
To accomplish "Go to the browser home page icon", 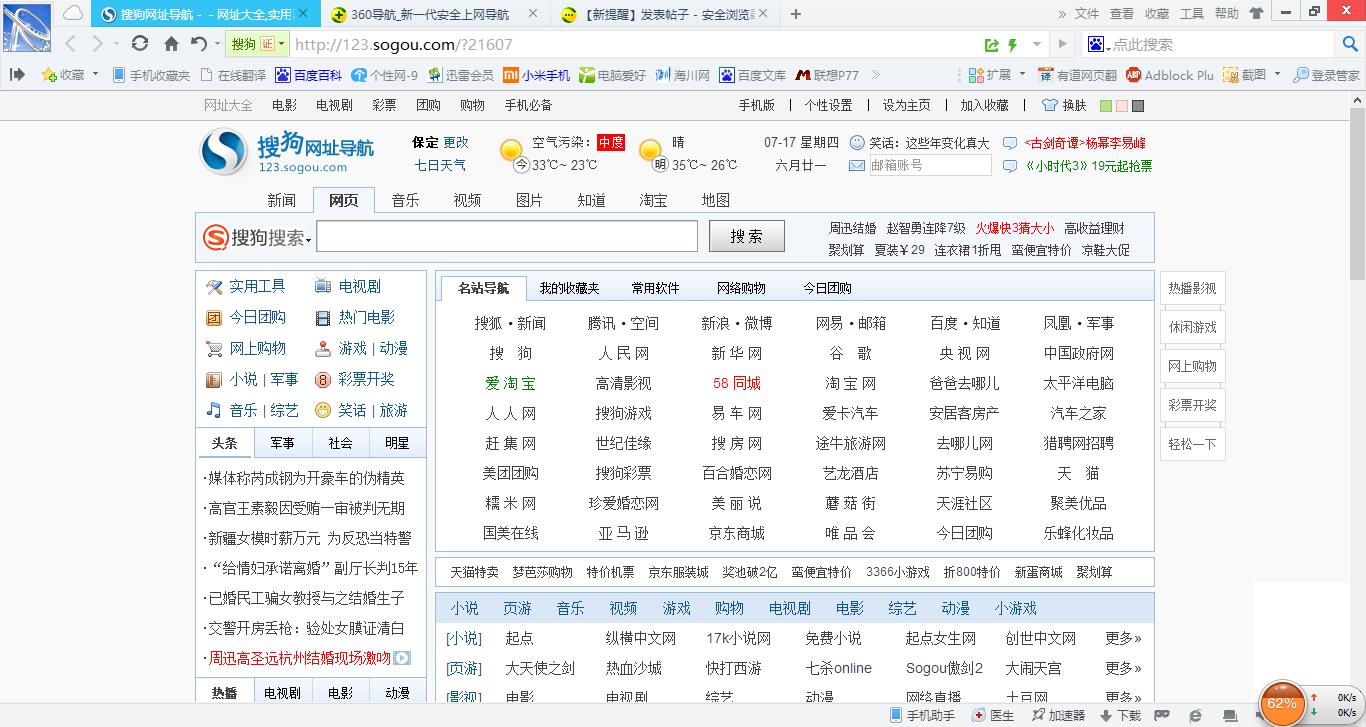I will (171, 44).
